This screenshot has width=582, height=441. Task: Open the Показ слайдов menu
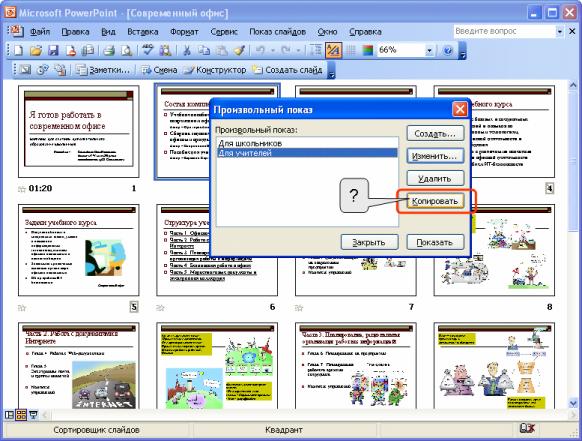tap(278, 32)
